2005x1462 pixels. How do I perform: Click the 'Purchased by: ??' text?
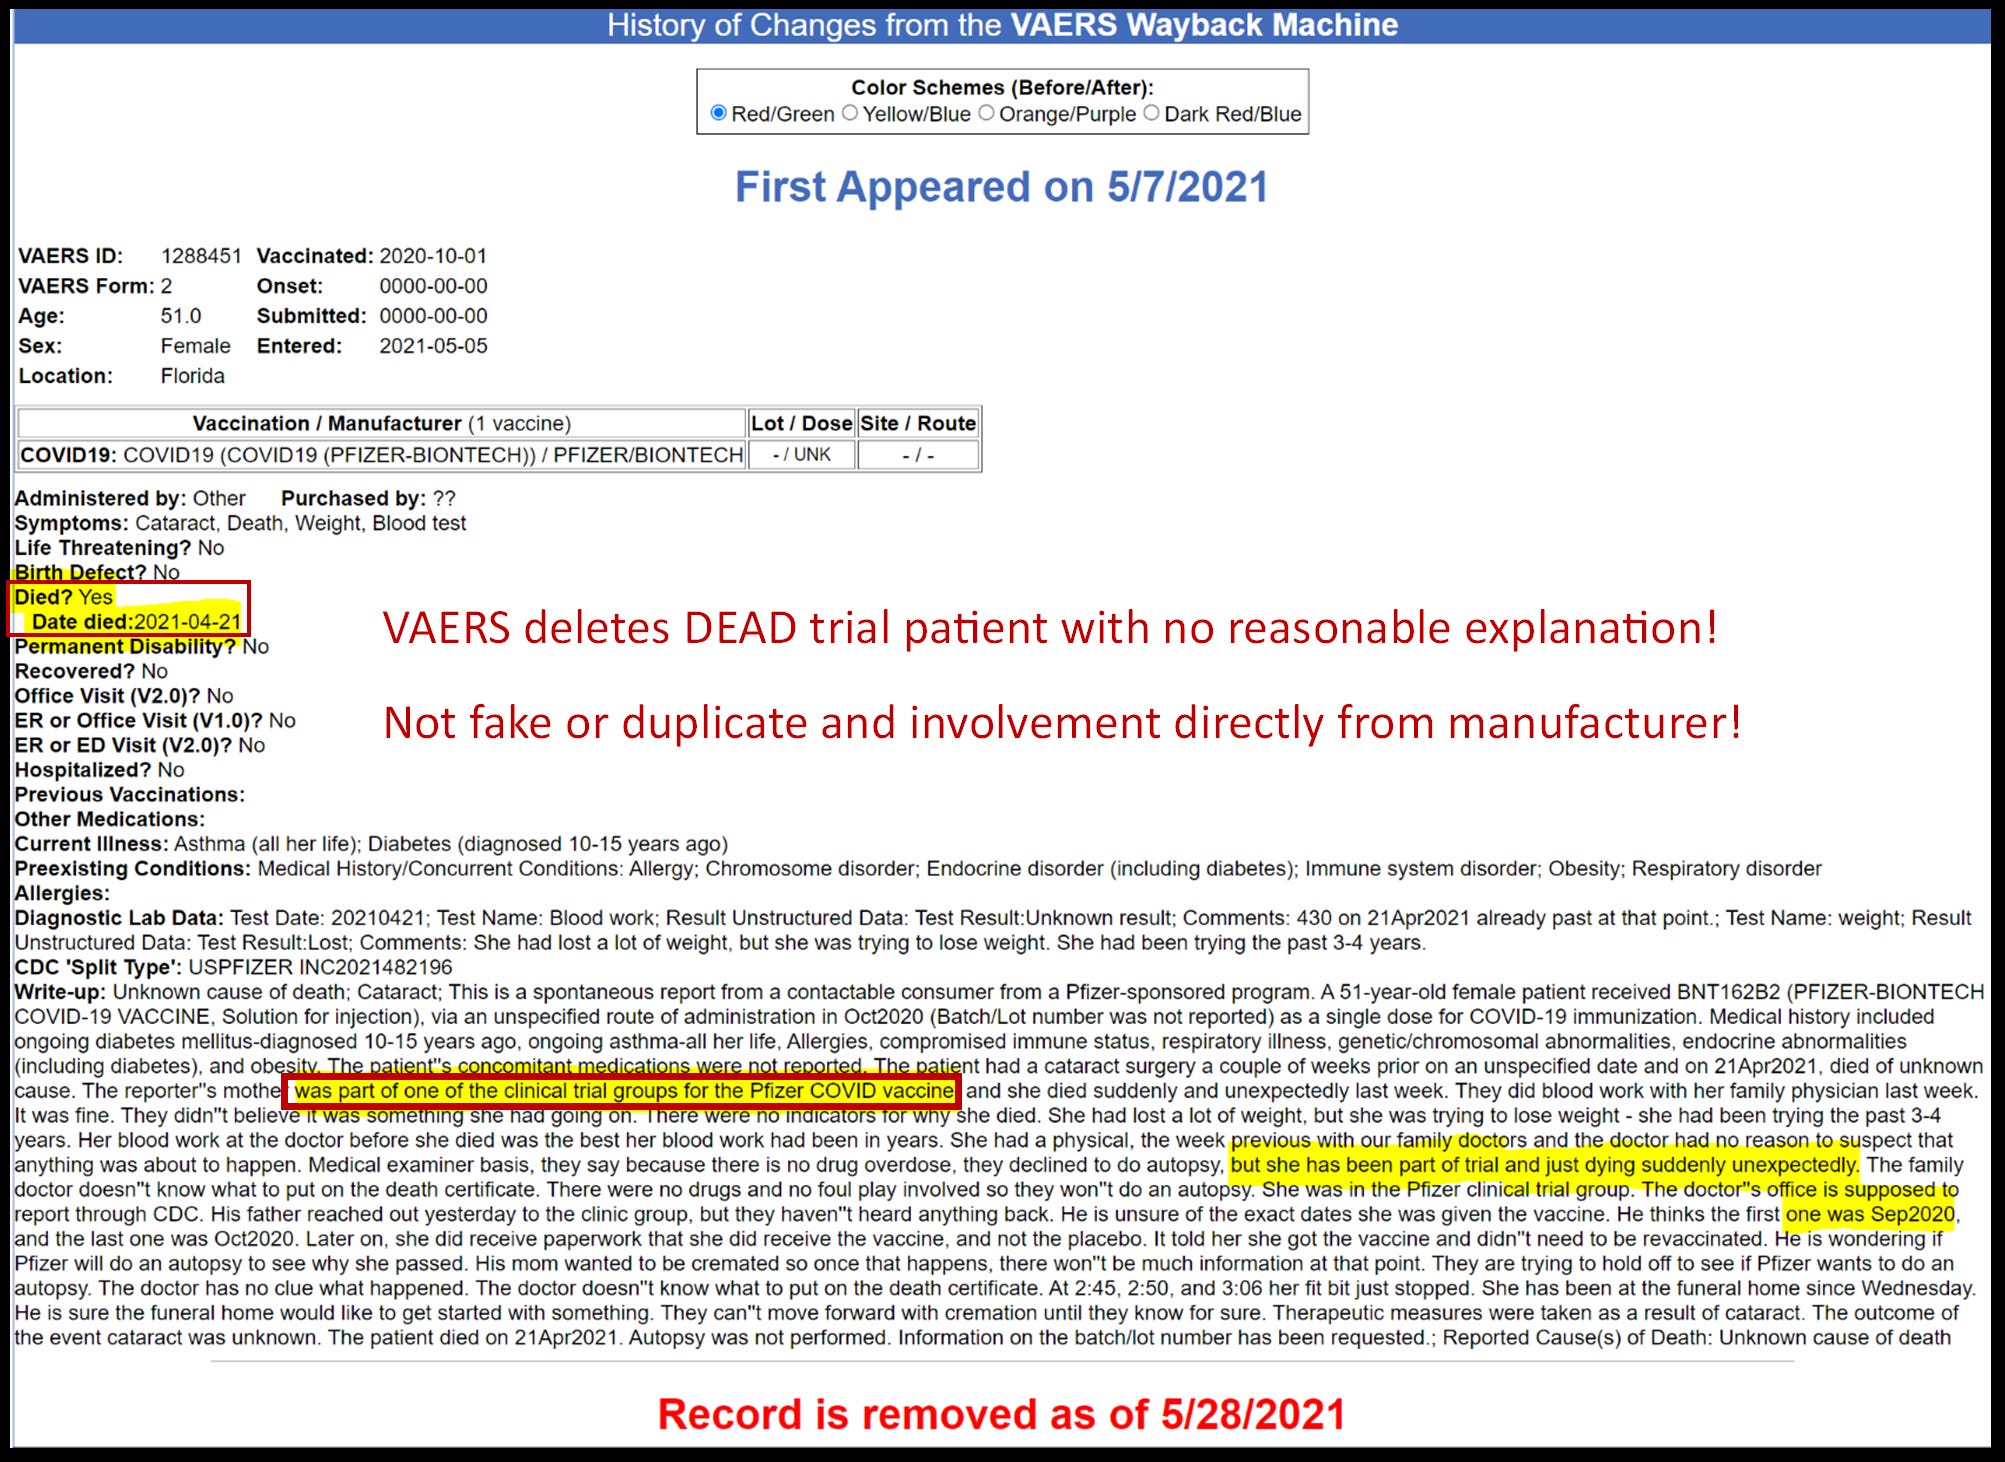click(x=368, y=498)
